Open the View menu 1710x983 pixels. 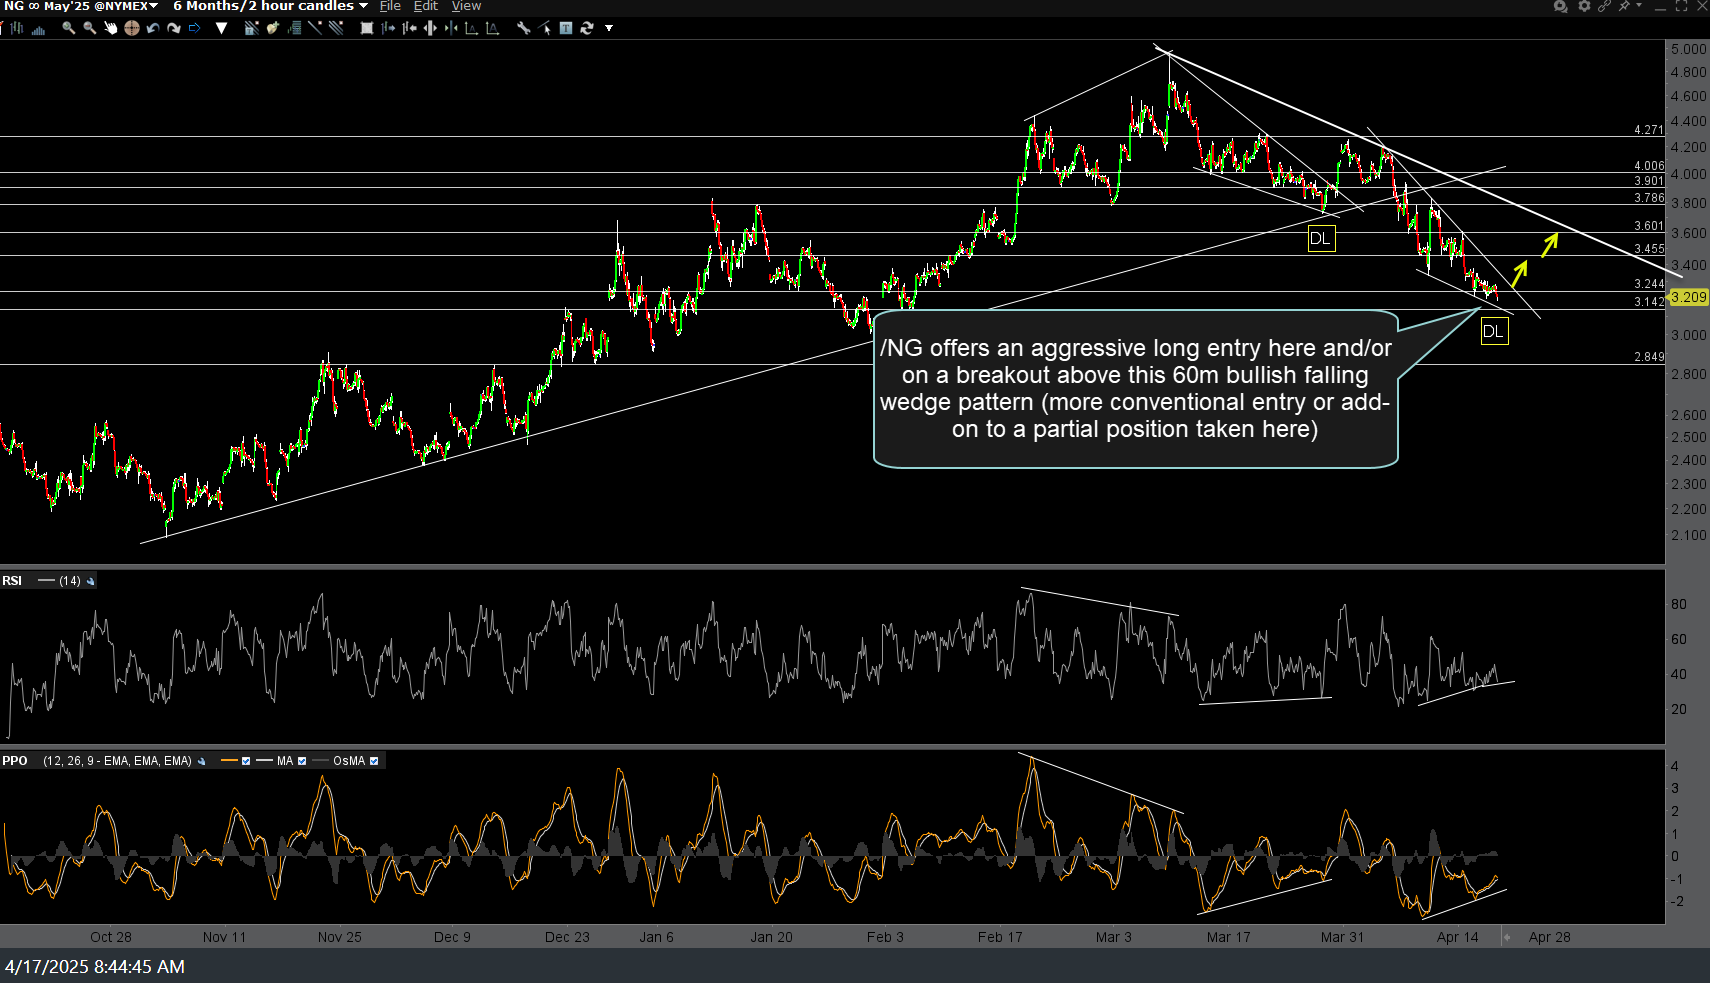(466, 6)
